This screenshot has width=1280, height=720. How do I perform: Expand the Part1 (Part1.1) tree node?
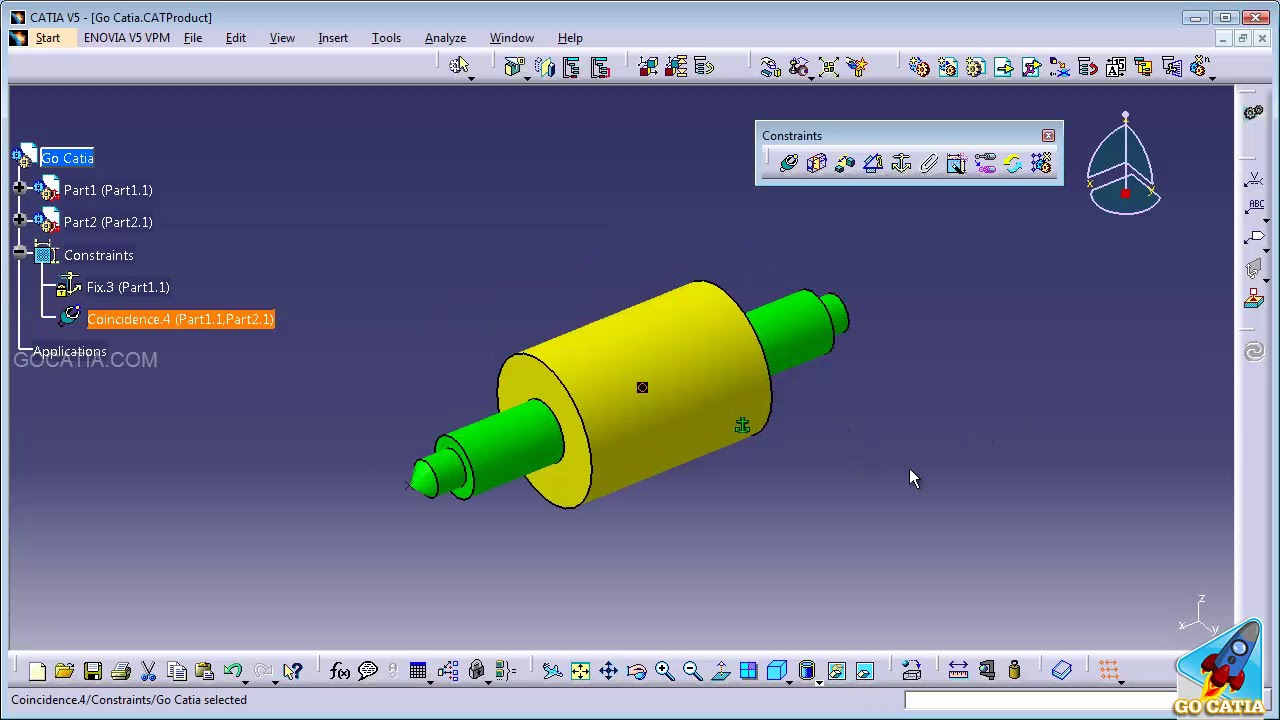click(x=19, y=188)
